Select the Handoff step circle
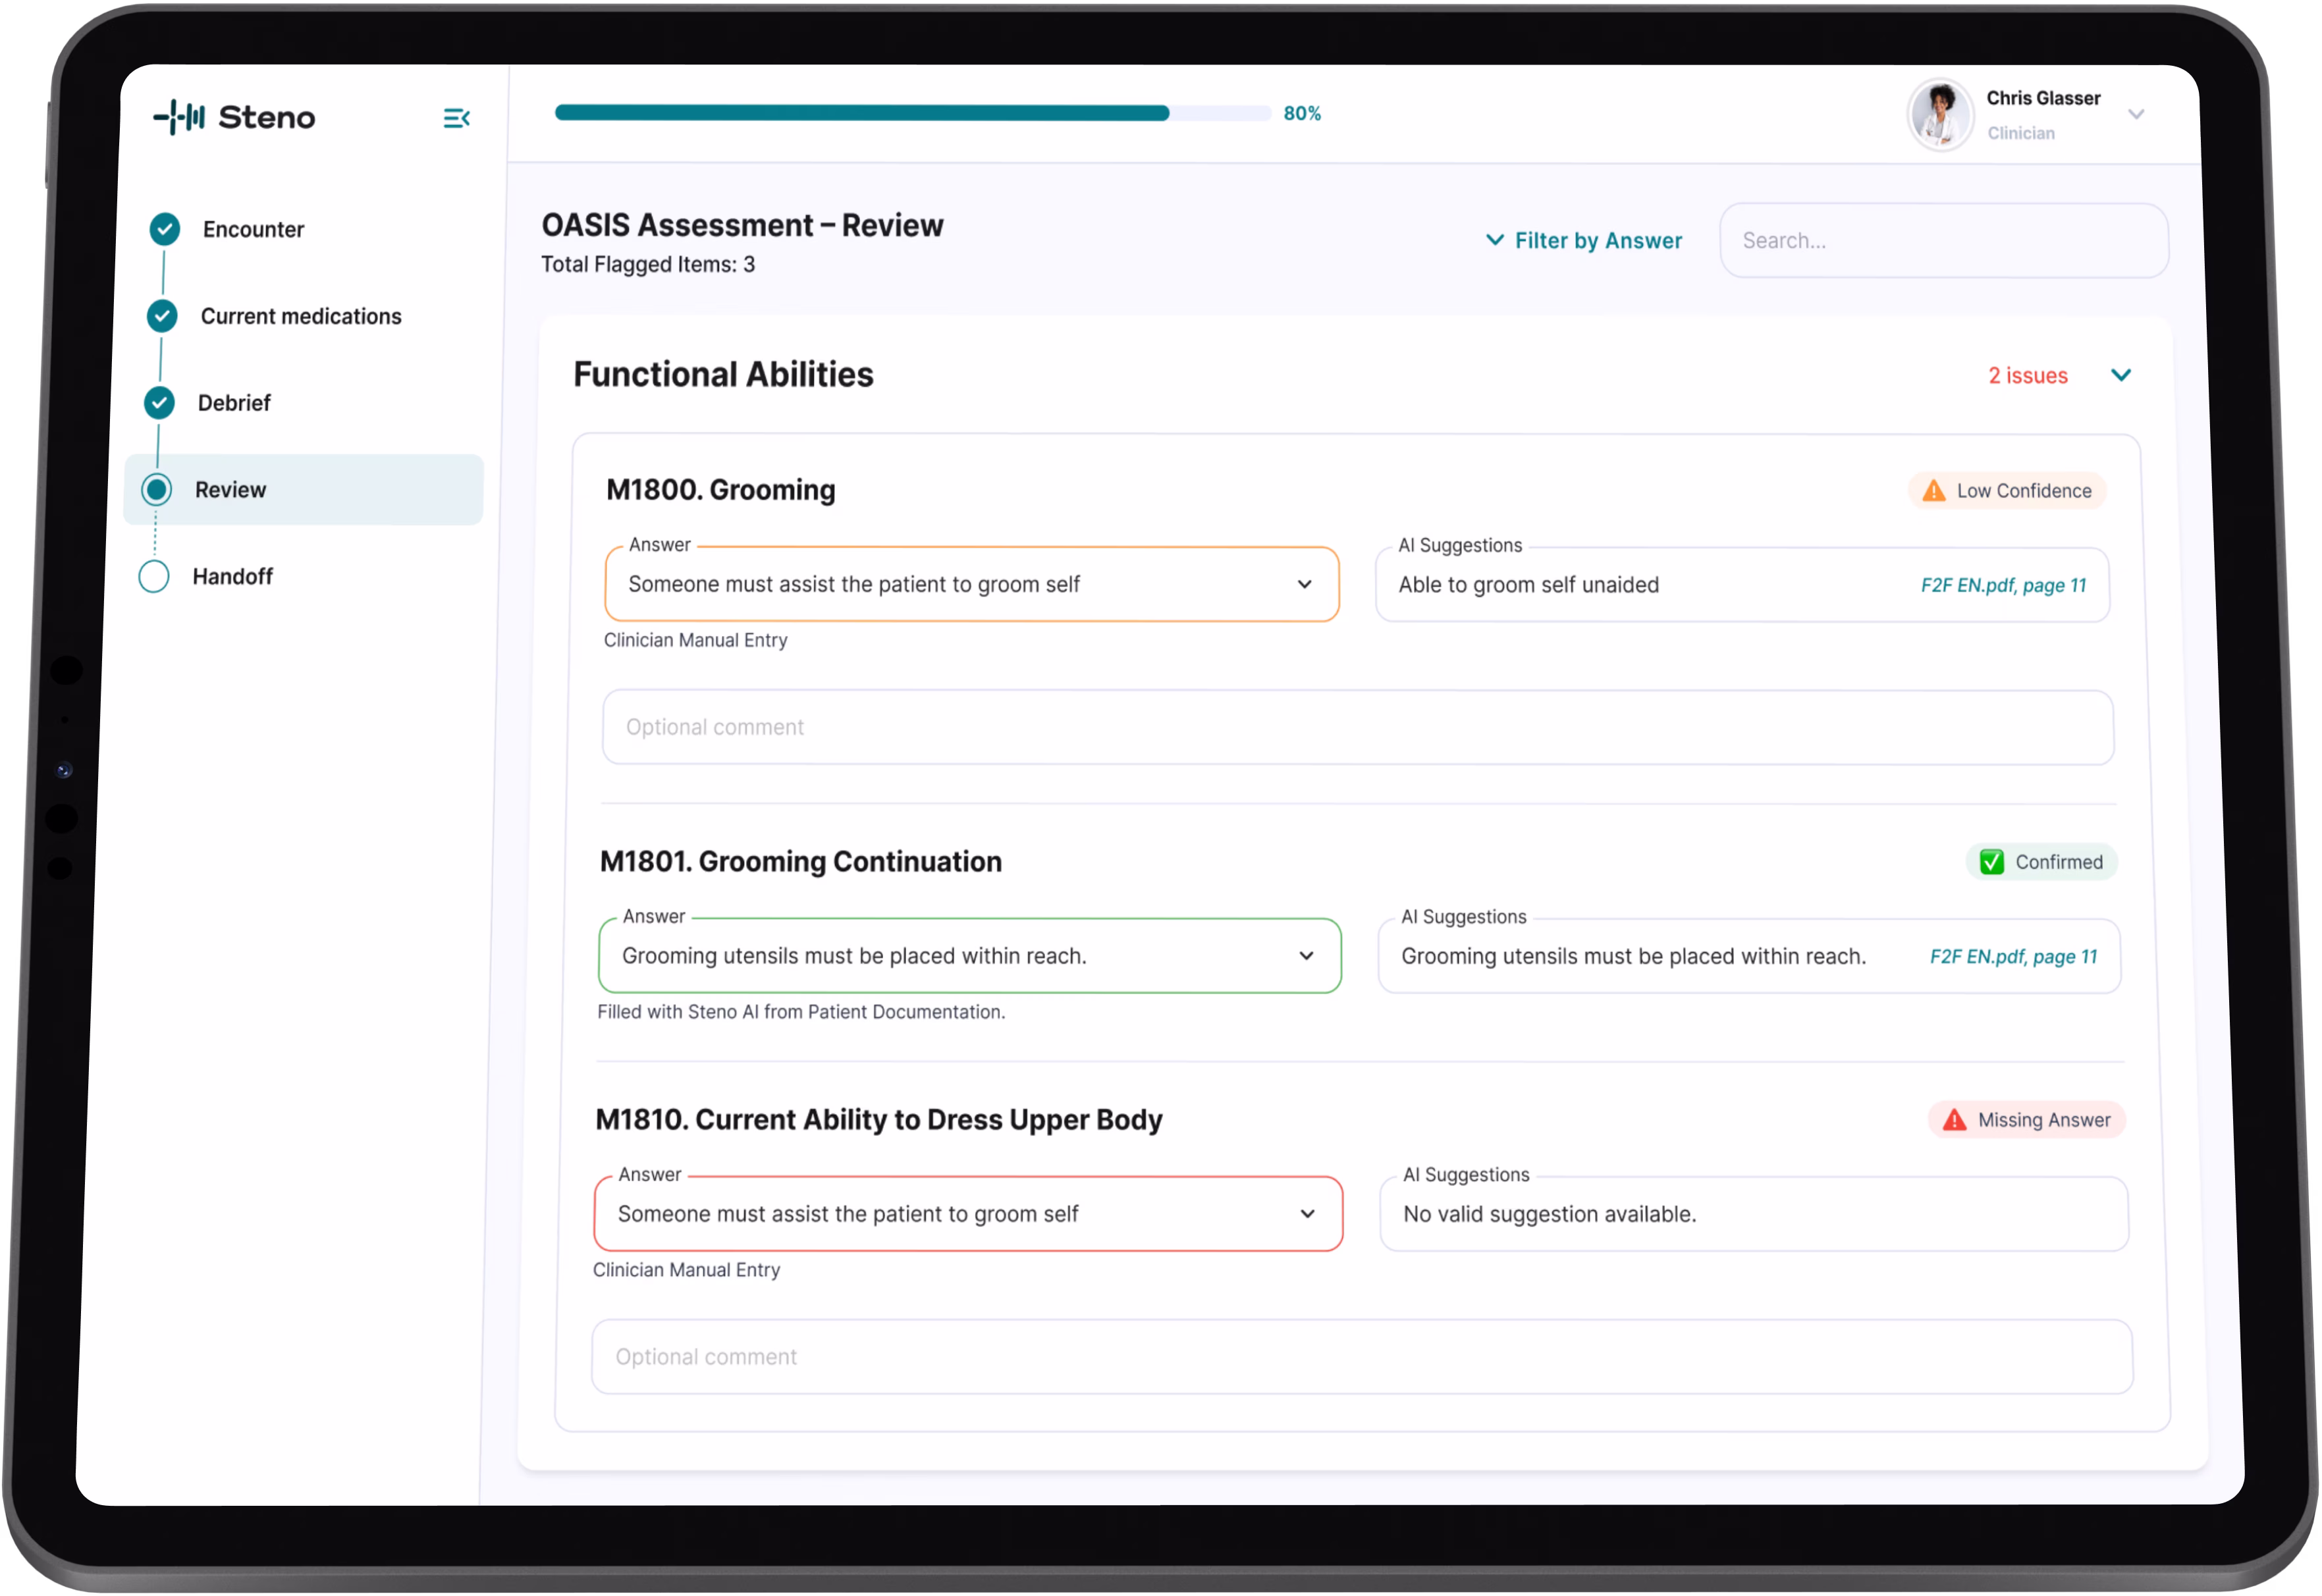The height and width of the screenshot is (1596, 2322). tap(154, 577)
